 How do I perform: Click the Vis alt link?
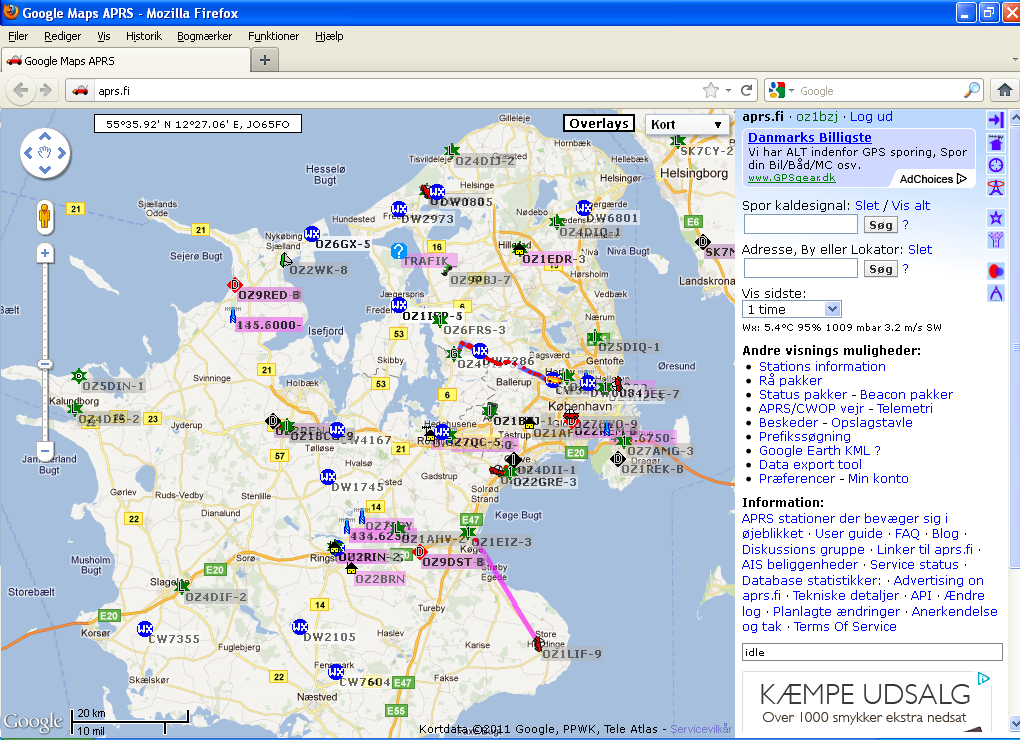911,205
